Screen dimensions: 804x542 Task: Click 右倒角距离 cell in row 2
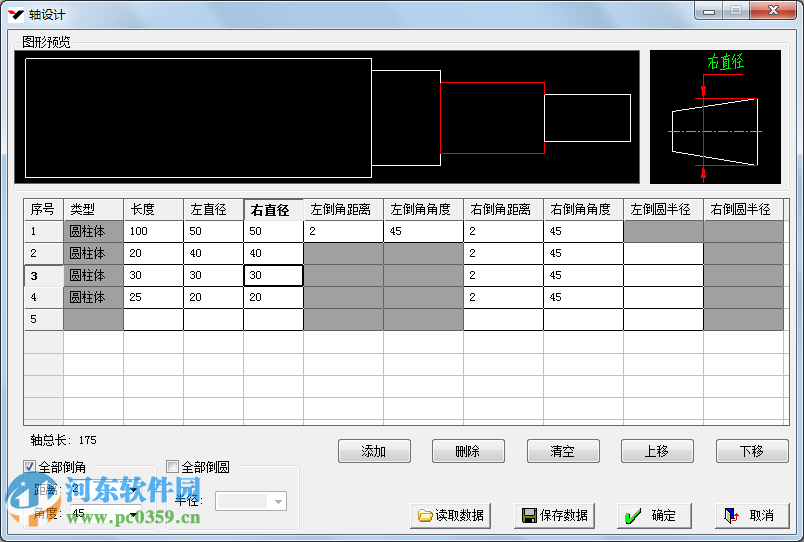(504, 253)
